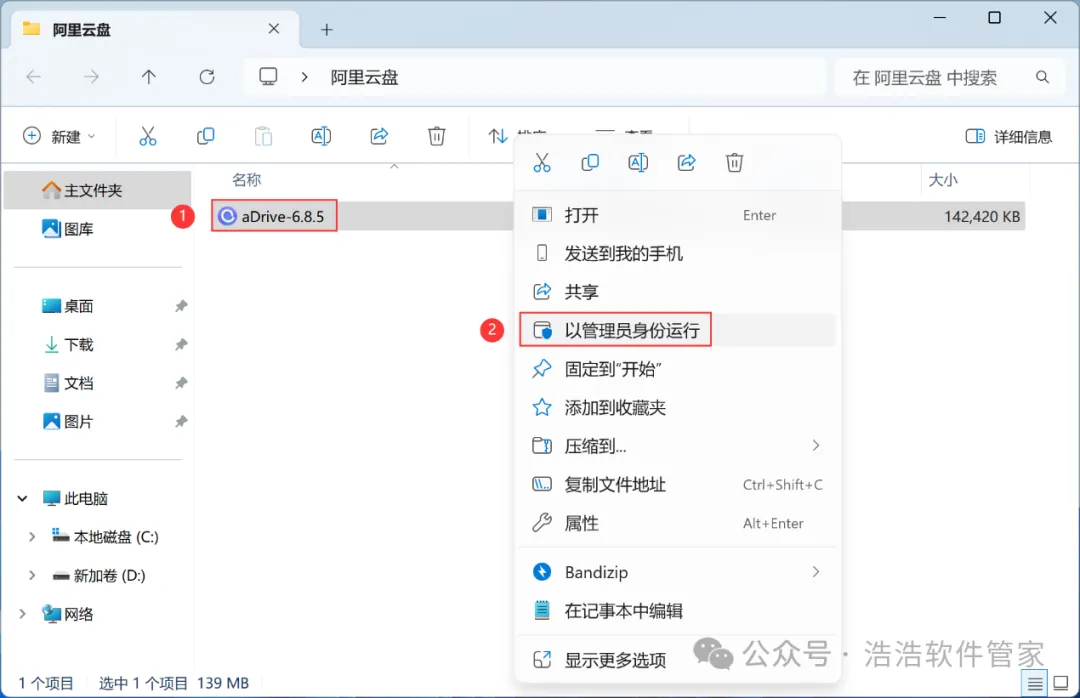Sort by the 名称 column header
Screen dimensions: 1080x698
coord(247,180)
